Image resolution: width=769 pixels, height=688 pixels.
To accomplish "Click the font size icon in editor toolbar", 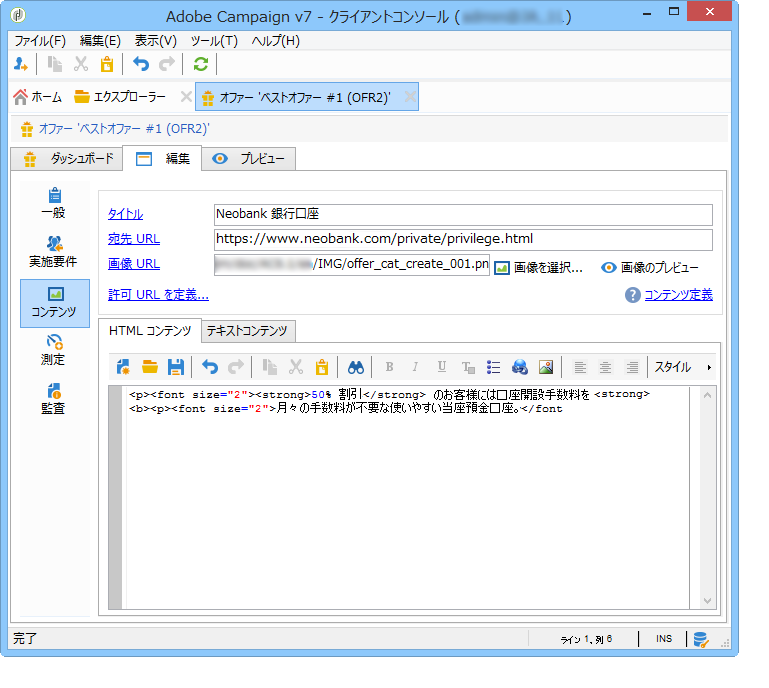I will pyautogui.click(x=468, y=367).
